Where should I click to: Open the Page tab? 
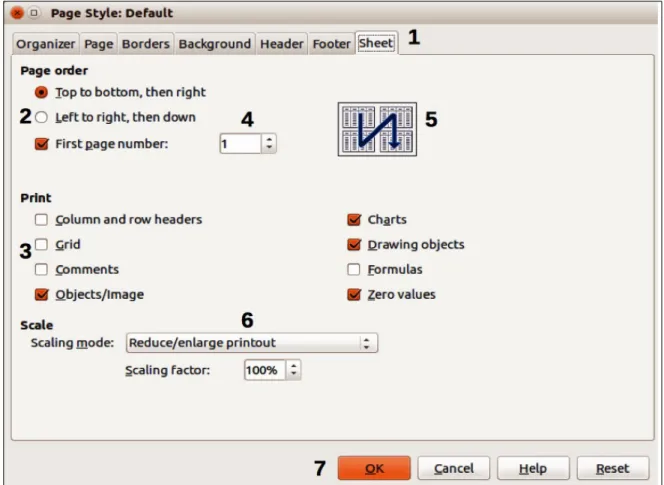tap(99, 44)
